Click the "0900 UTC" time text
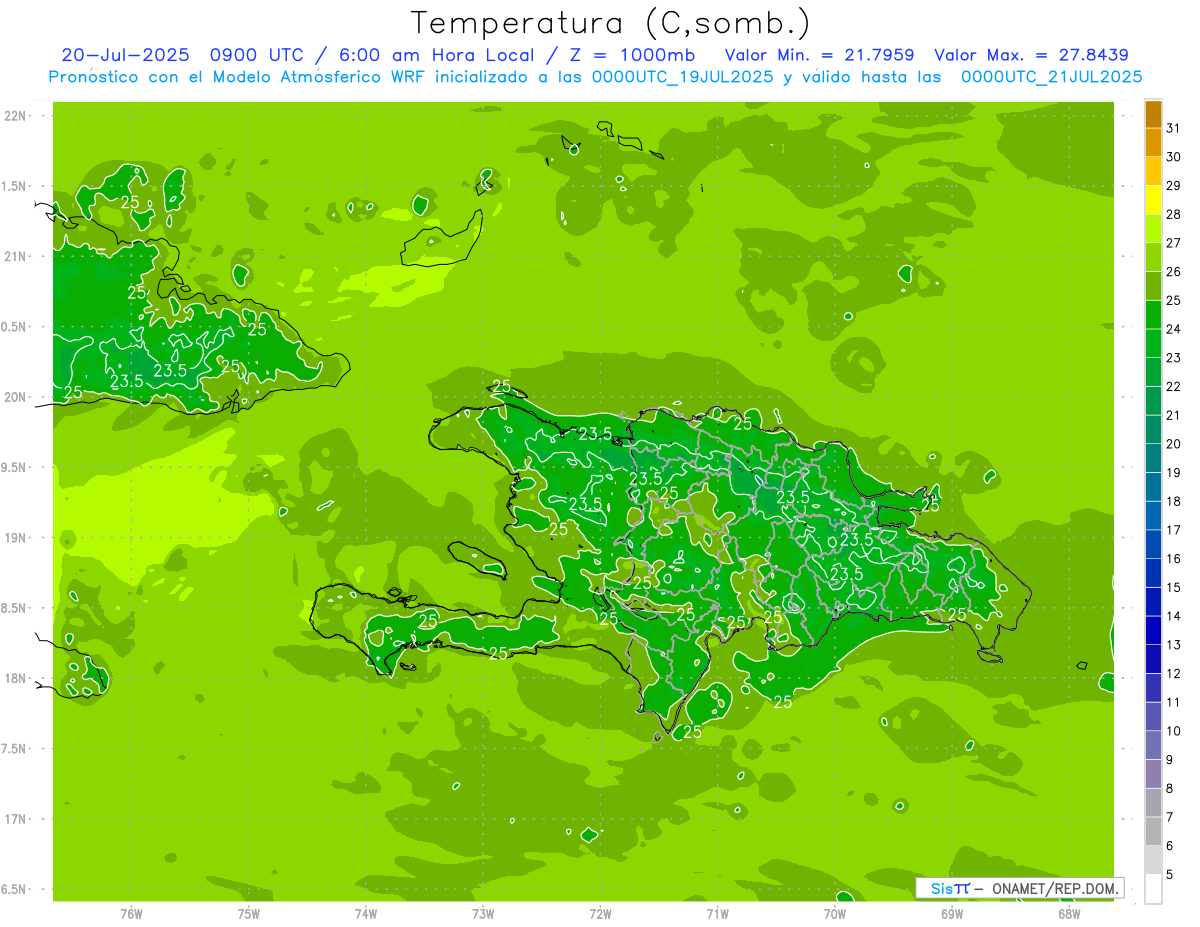The width and height of the screenshot is (1200, 927). coord(255,55)
